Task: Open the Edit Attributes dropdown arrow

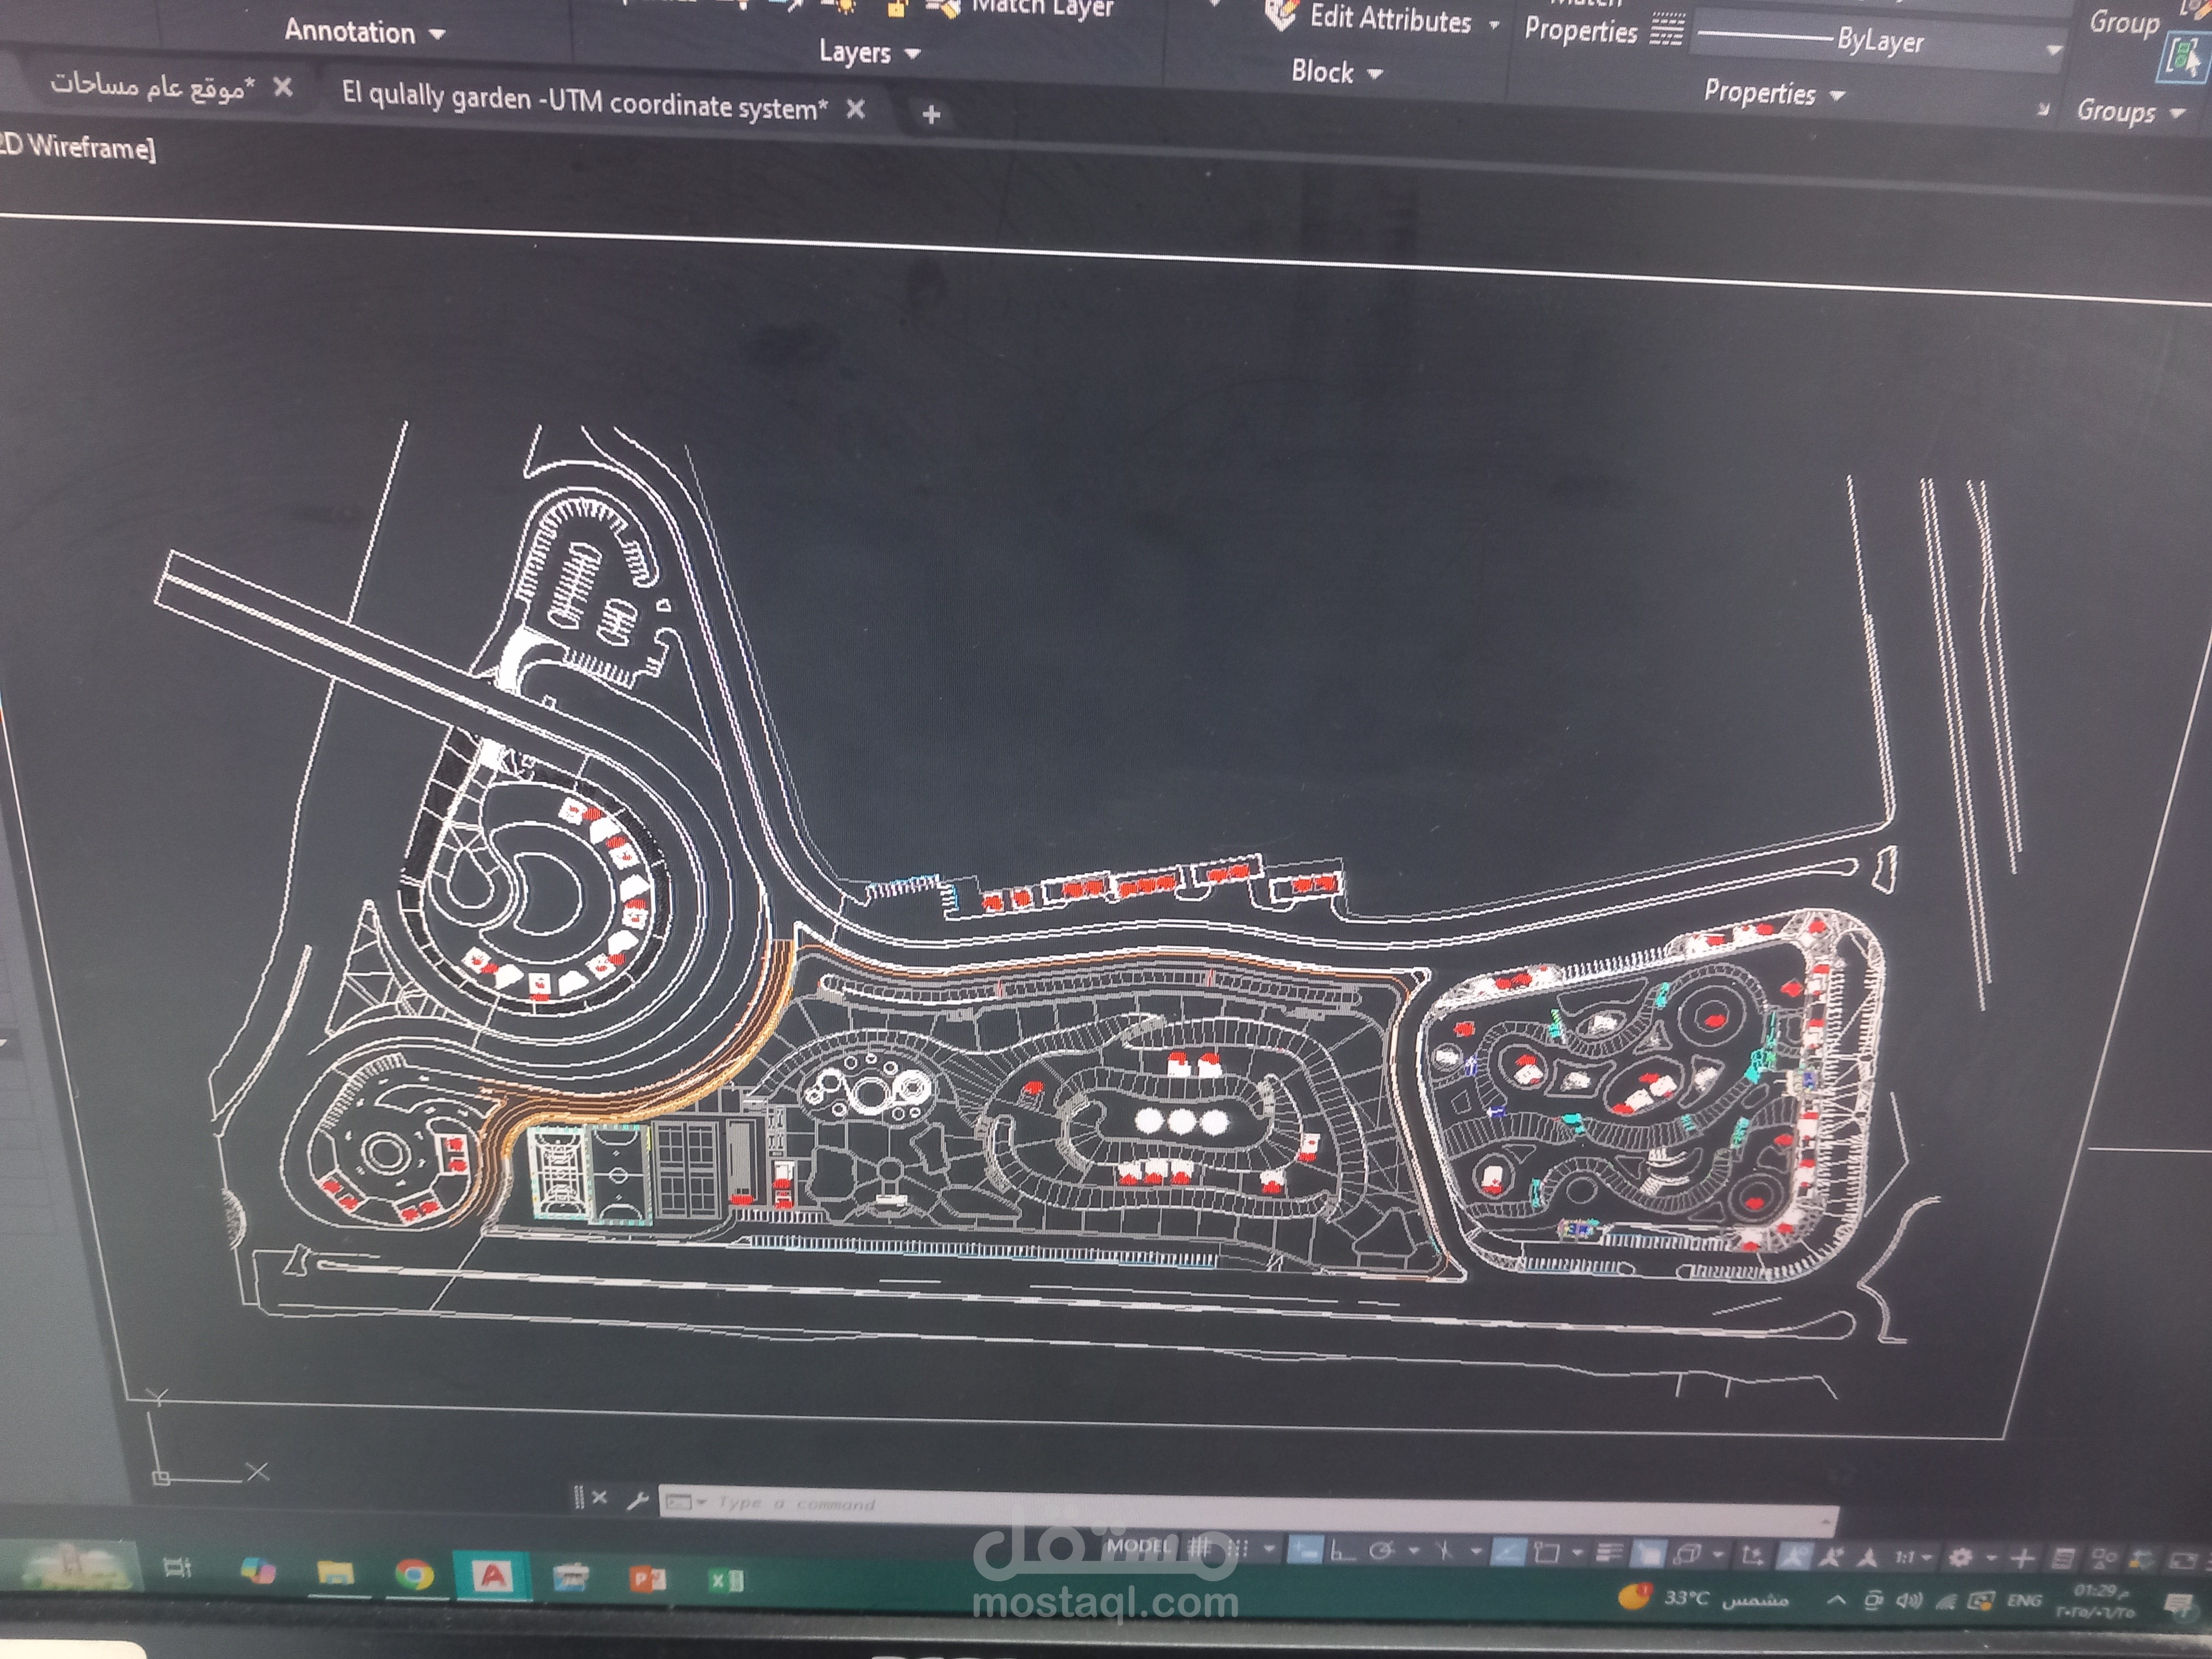Action: (x=1493, y=24)
